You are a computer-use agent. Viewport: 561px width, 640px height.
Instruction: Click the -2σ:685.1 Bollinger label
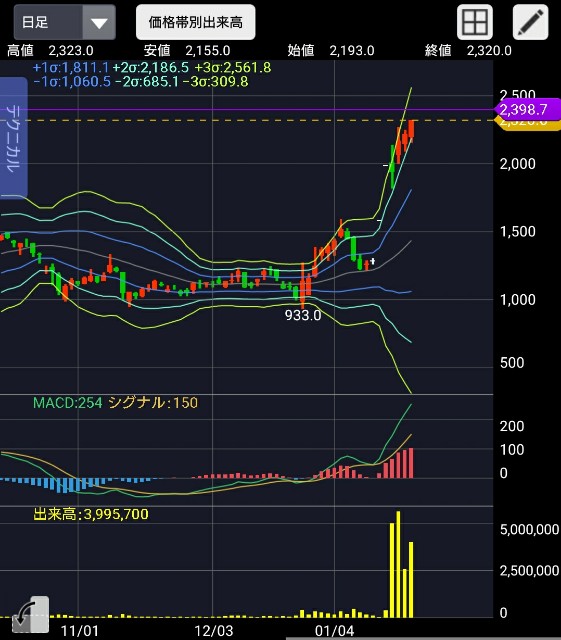click(x=147, y=82)
